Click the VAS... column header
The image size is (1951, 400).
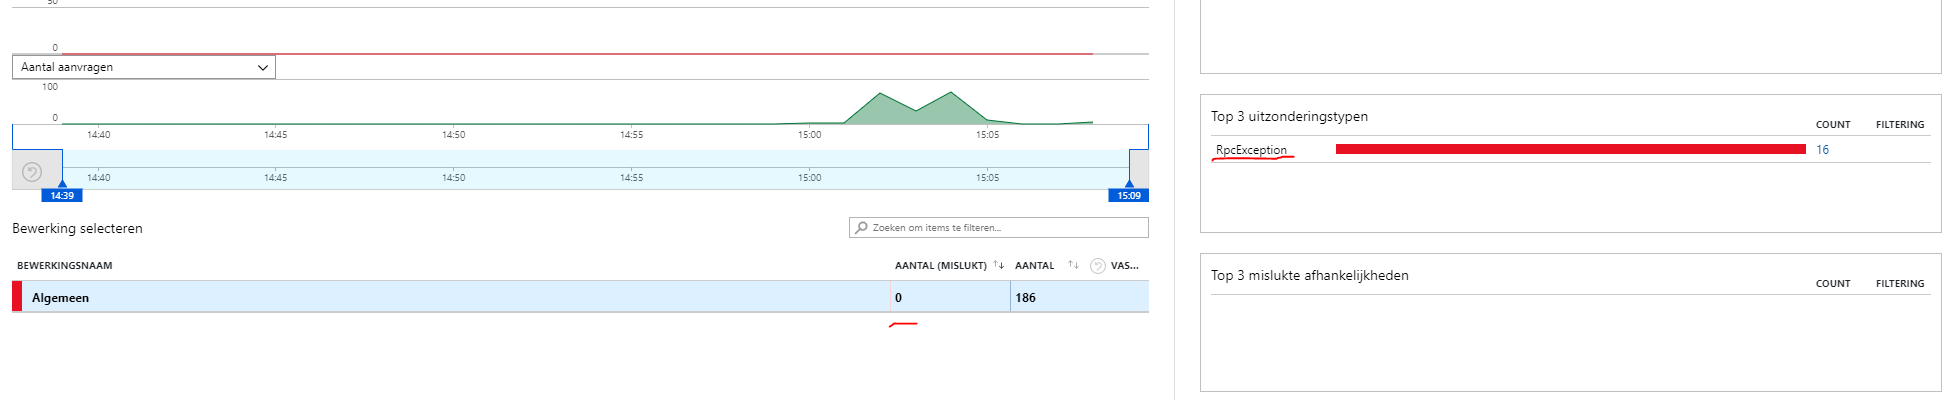[x=1125, y=266]
